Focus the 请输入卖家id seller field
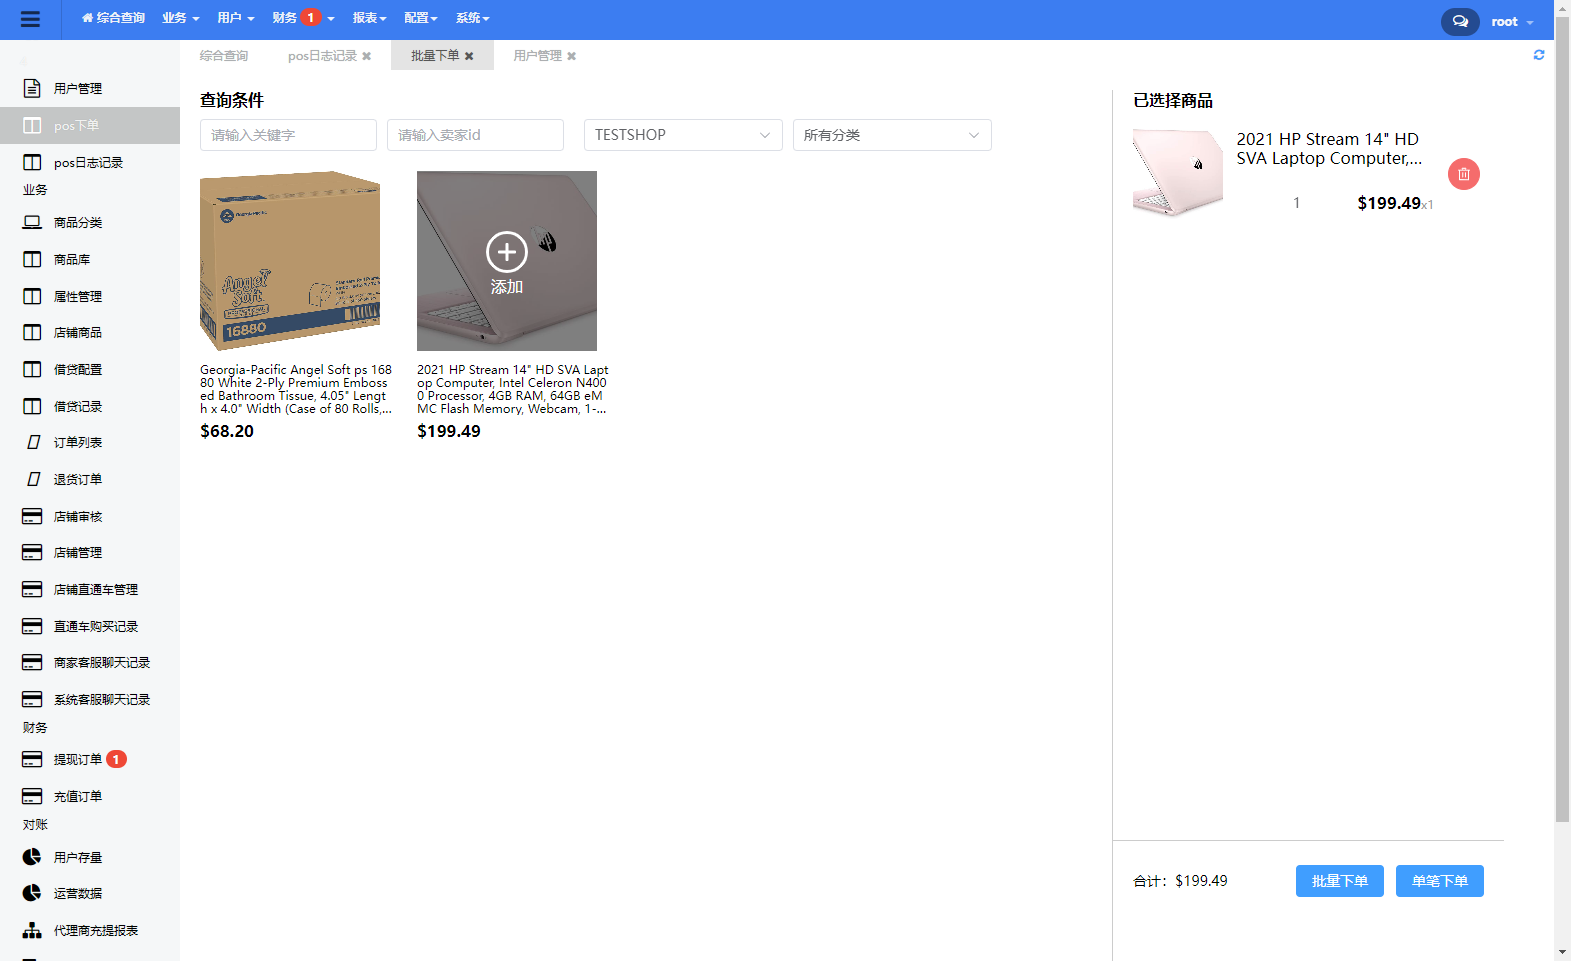Screen dimensions: 1571x961 pyautogui.click(x=475, y=135)
